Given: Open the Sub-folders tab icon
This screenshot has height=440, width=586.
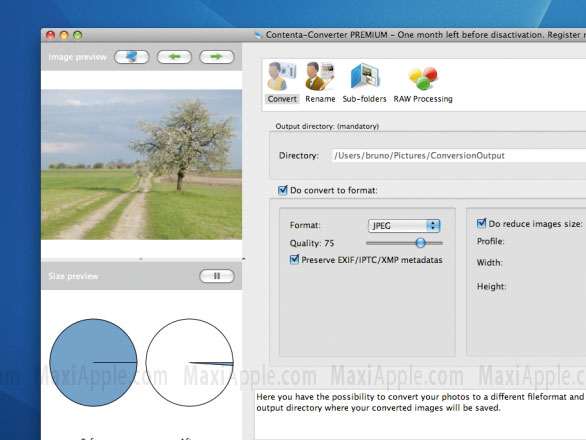Looking at the screenshot, I should coord(365,76).
